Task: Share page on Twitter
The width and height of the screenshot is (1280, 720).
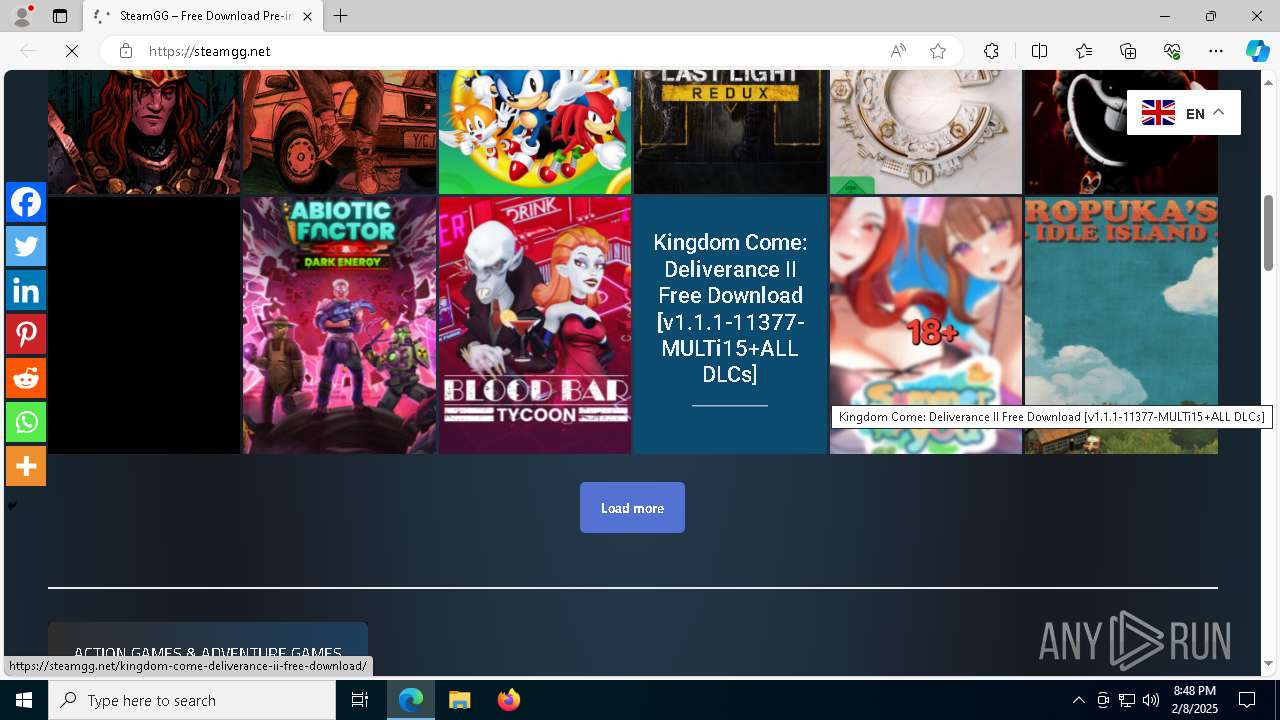Action: coord(26,246)
